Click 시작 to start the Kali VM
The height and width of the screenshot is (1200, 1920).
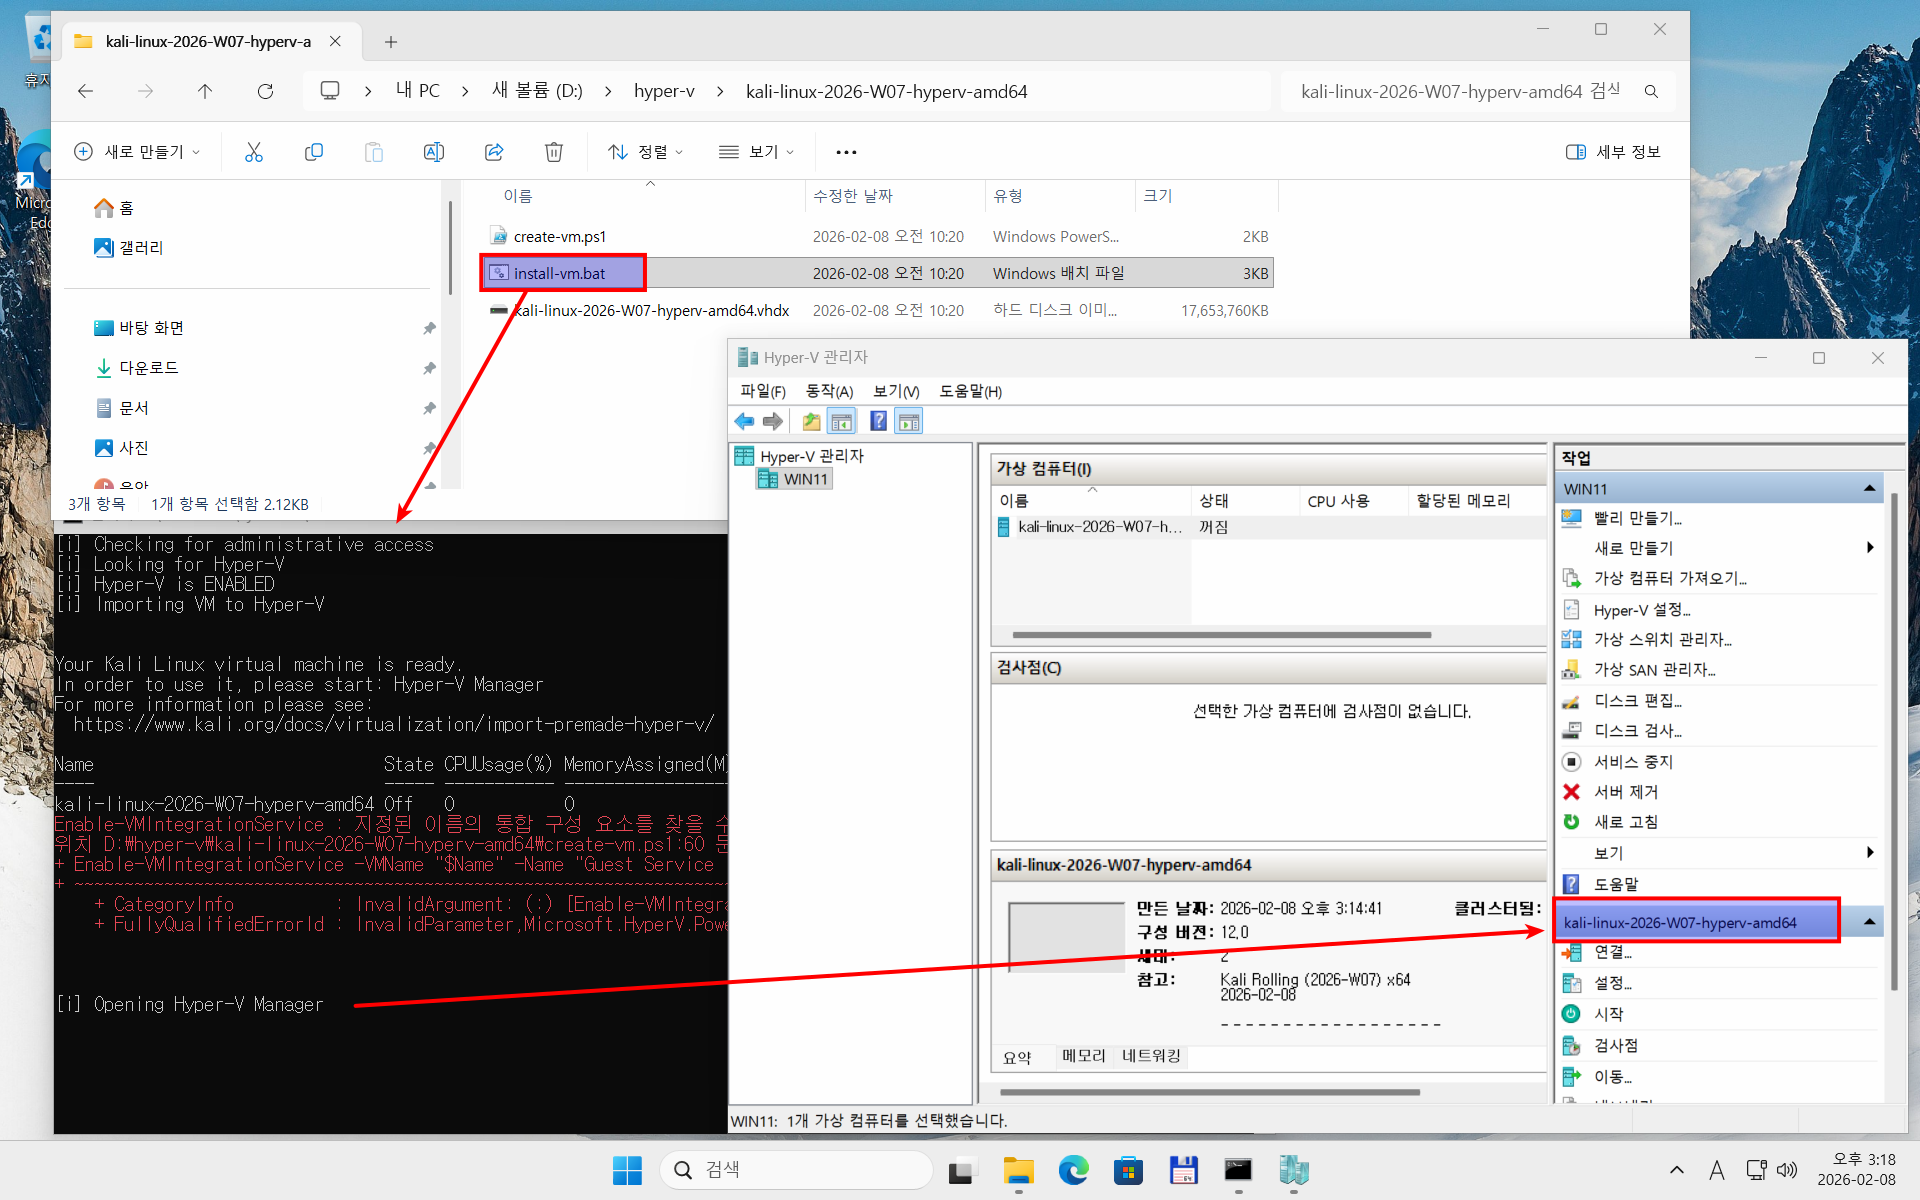(1608, 1013)
